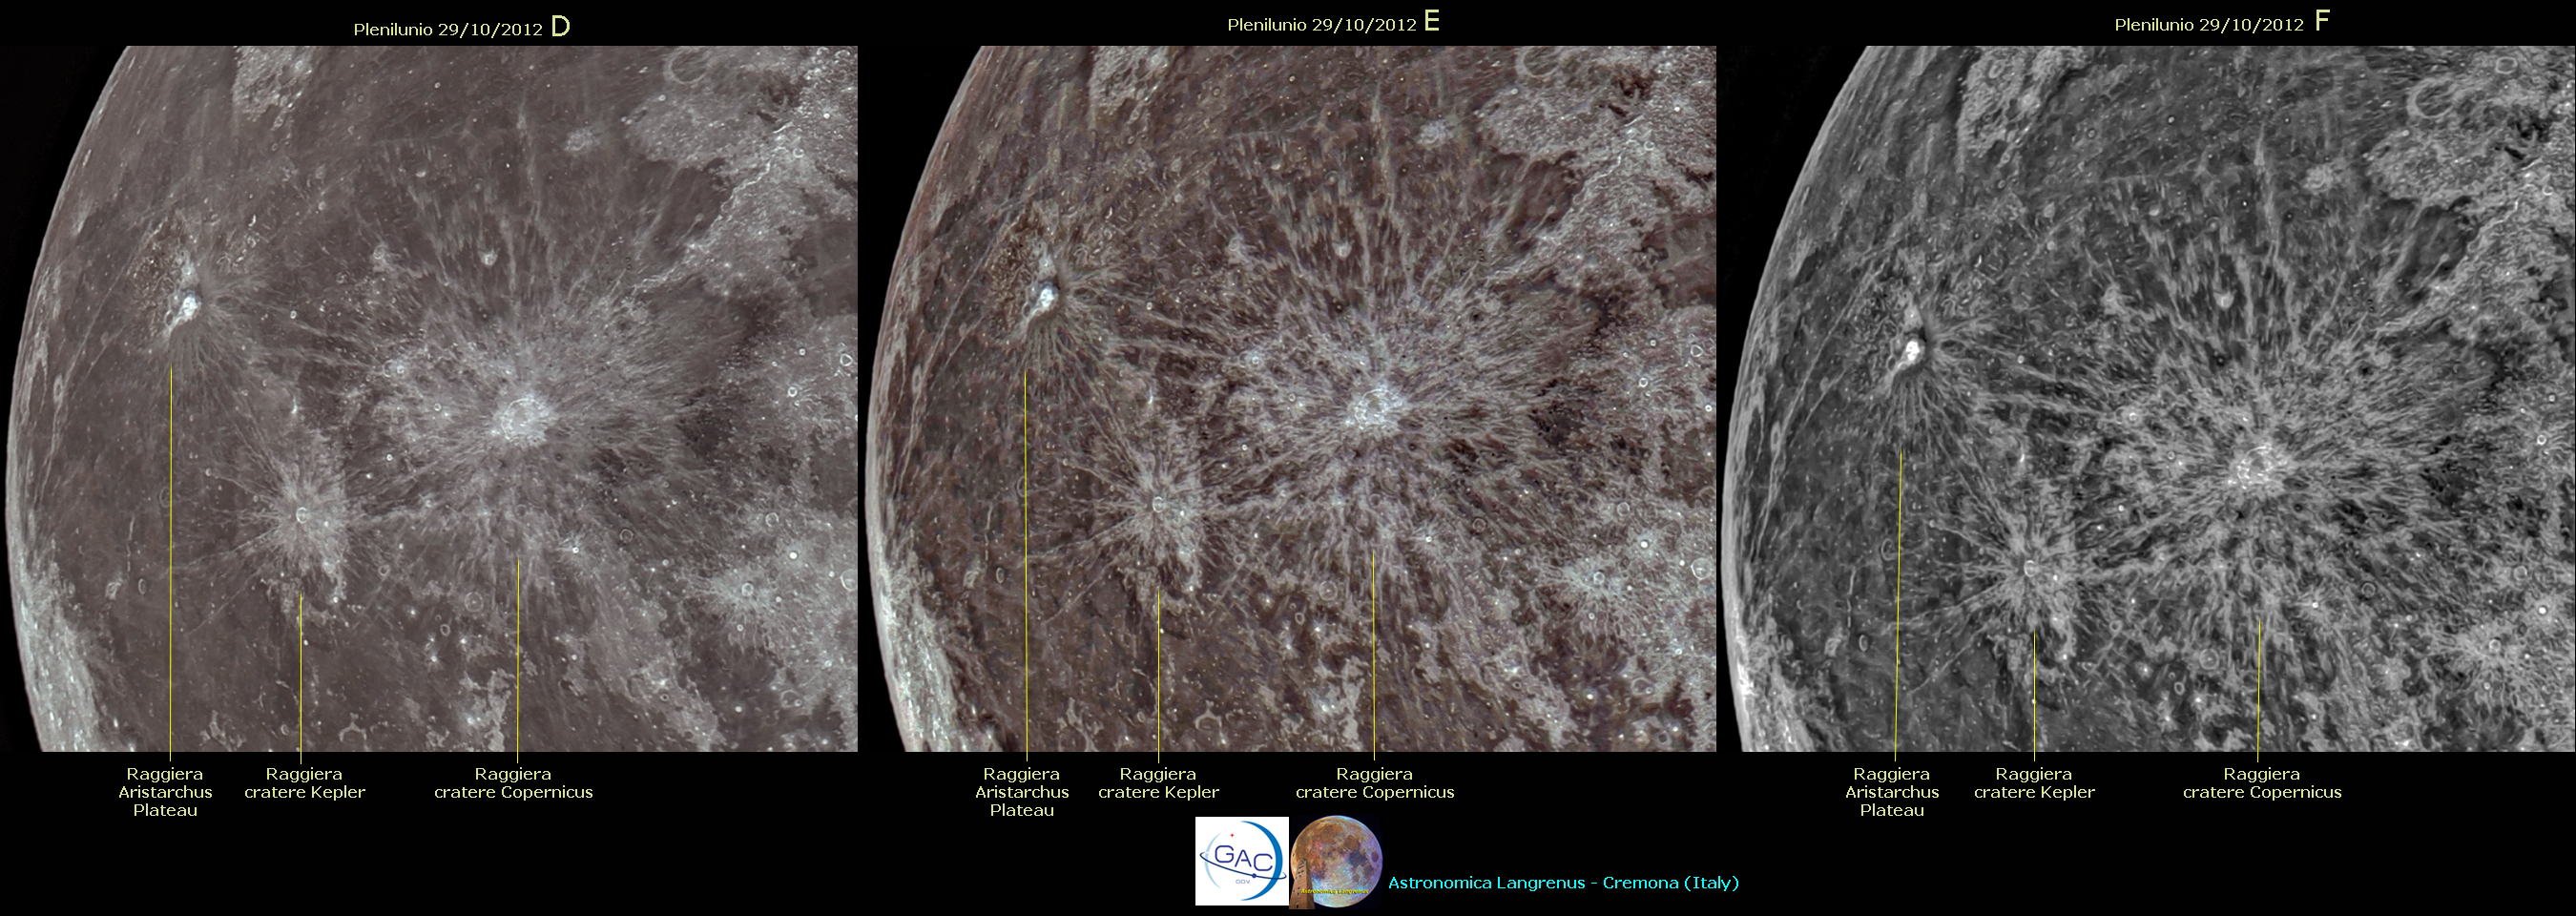Click Raggiera Aristarchus Plateau label under panel F
This screenshot has width=2576, height=916.
[1892, 792]
